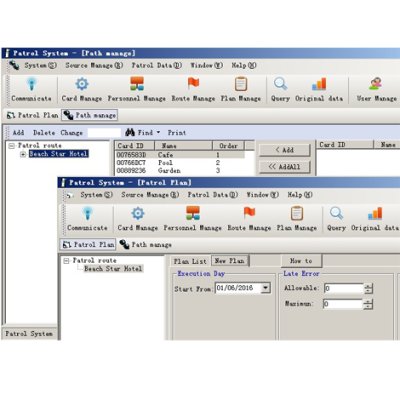
Task: Open Source Manage menu in Path manage window
Action: point(94,65)
